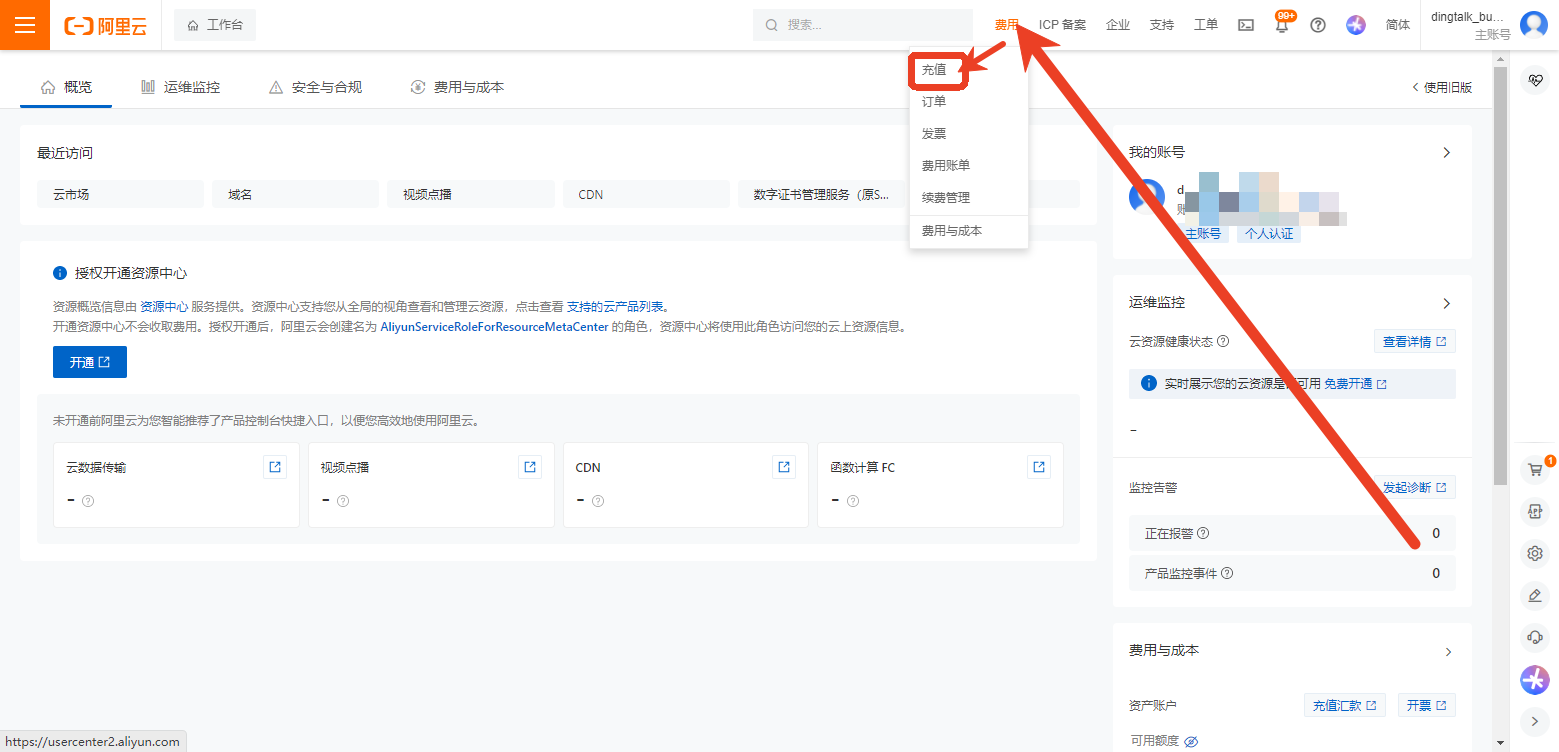Switch to the 安全与合规 tab
Viewport: 1559px width, 752px height.
click(x=315, y=88)
